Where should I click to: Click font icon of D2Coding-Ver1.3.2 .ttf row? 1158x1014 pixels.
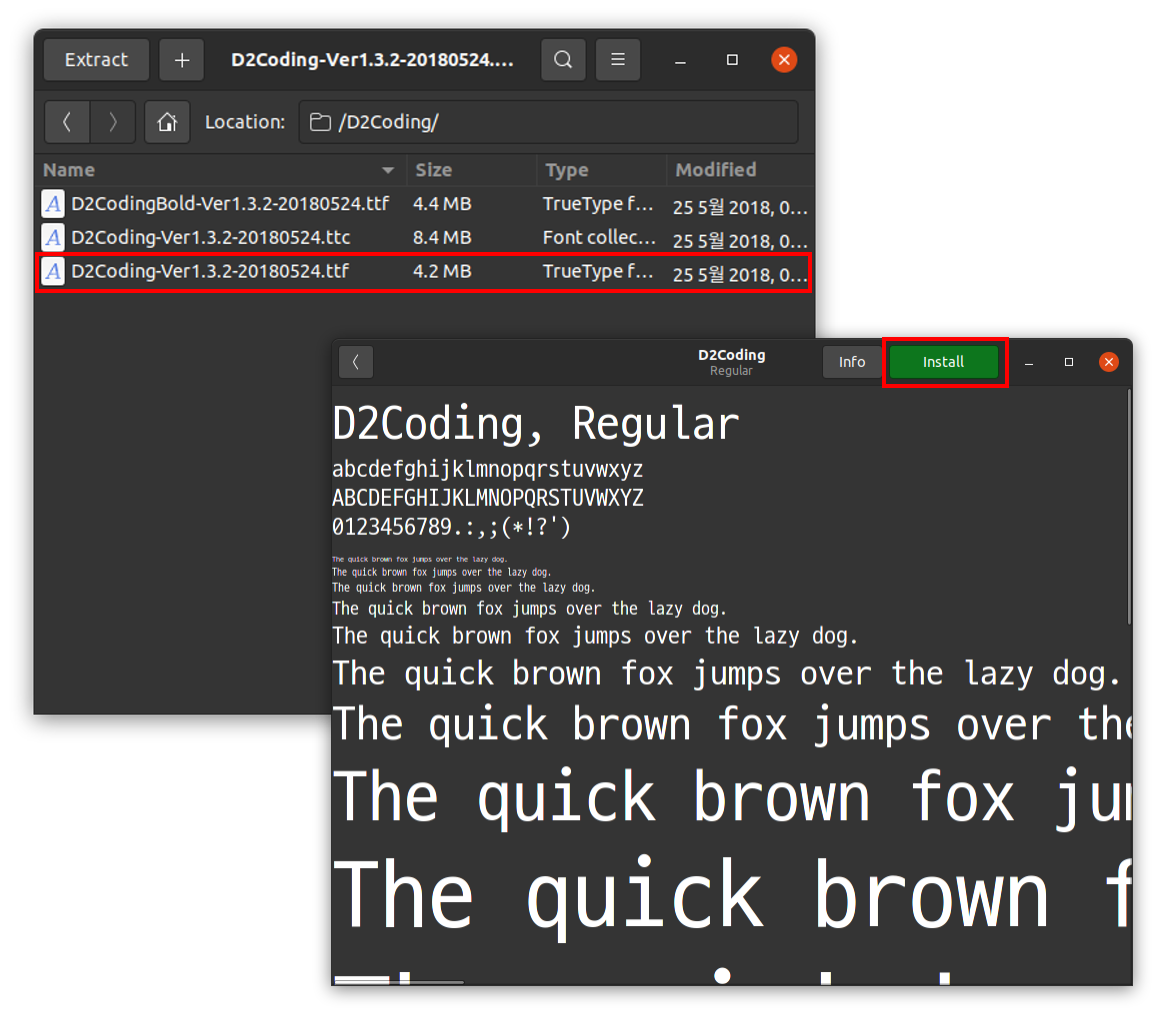[x=52, y=272]
